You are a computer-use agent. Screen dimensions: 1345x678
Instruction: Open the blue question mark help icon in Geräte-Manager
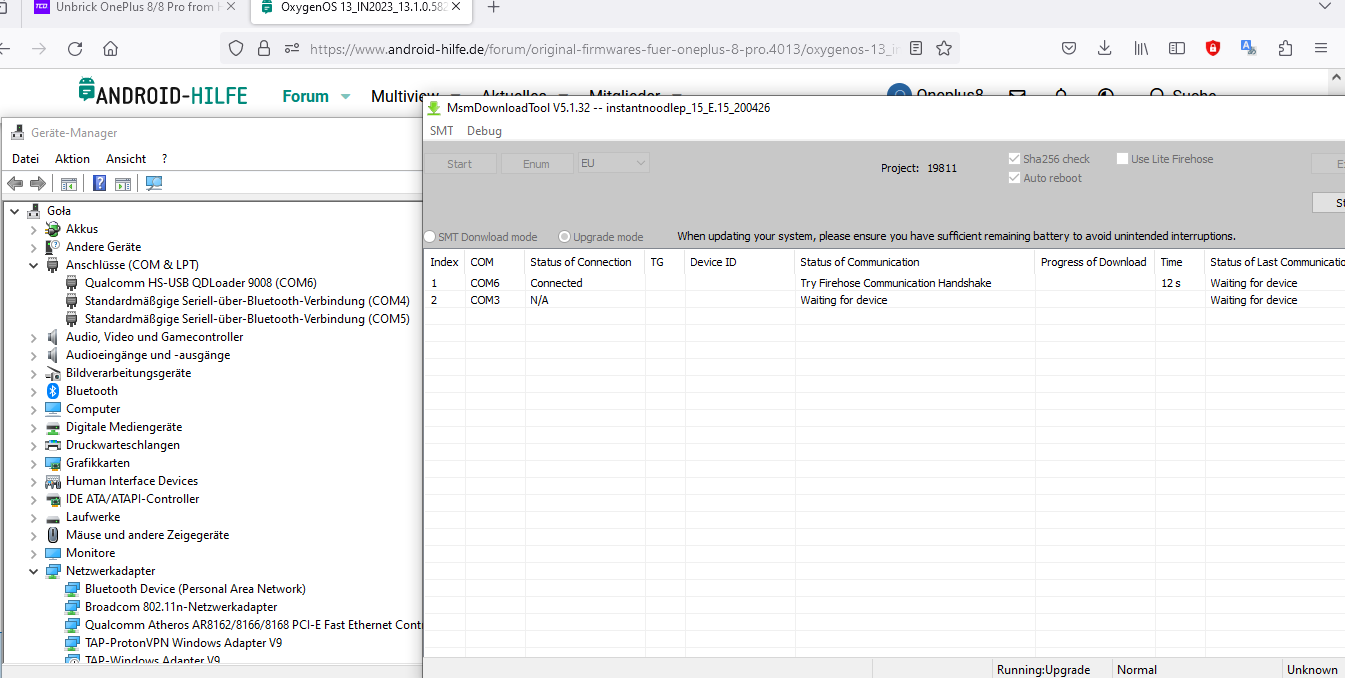click(100, 183)
